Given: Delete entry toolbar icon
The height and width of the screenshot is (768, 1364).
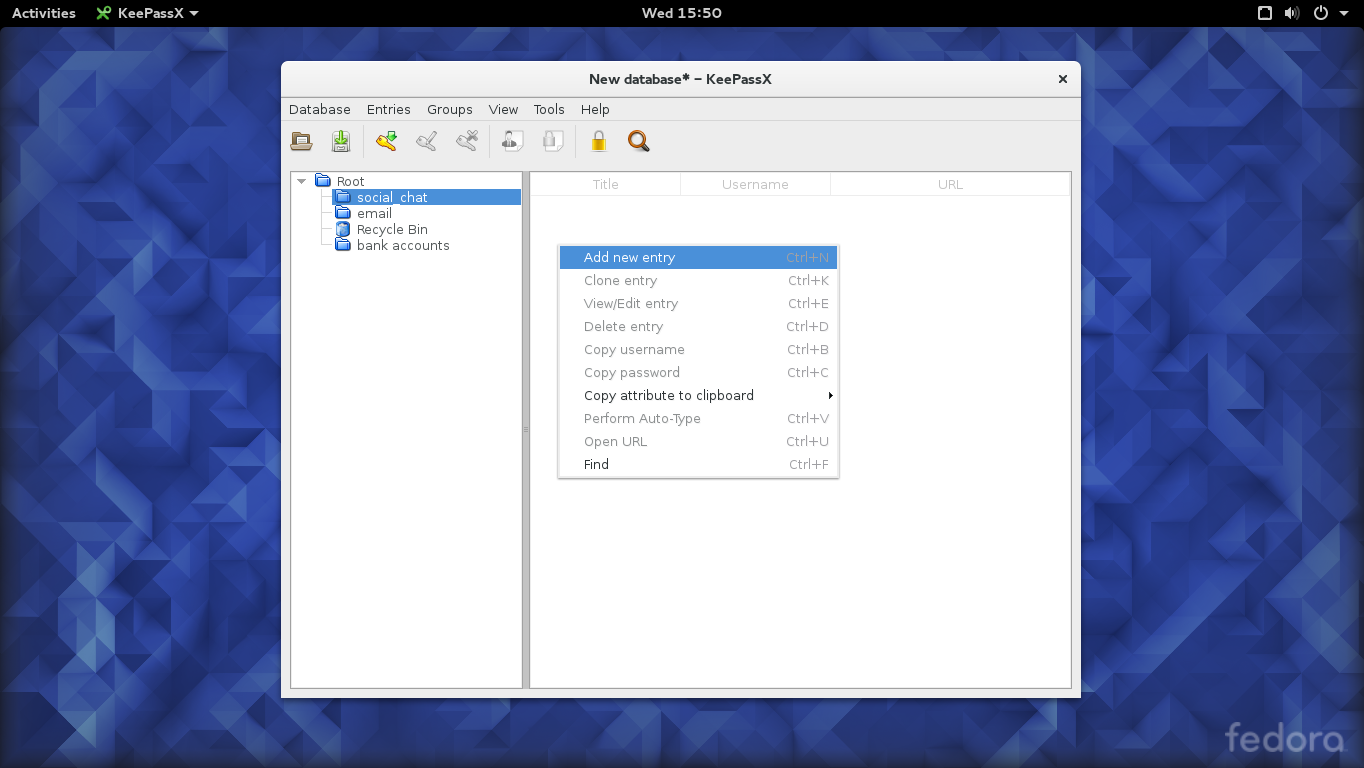Looking at the screenshot, I should pyautogui.click(x=467, y=141).
